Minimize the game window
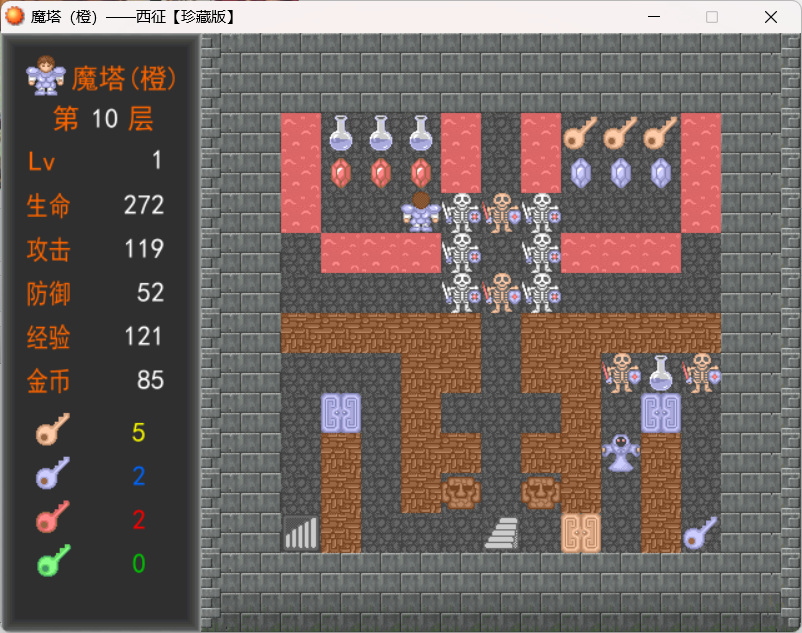This screenshot has width=802, height=633. click(x=654, y=17)
